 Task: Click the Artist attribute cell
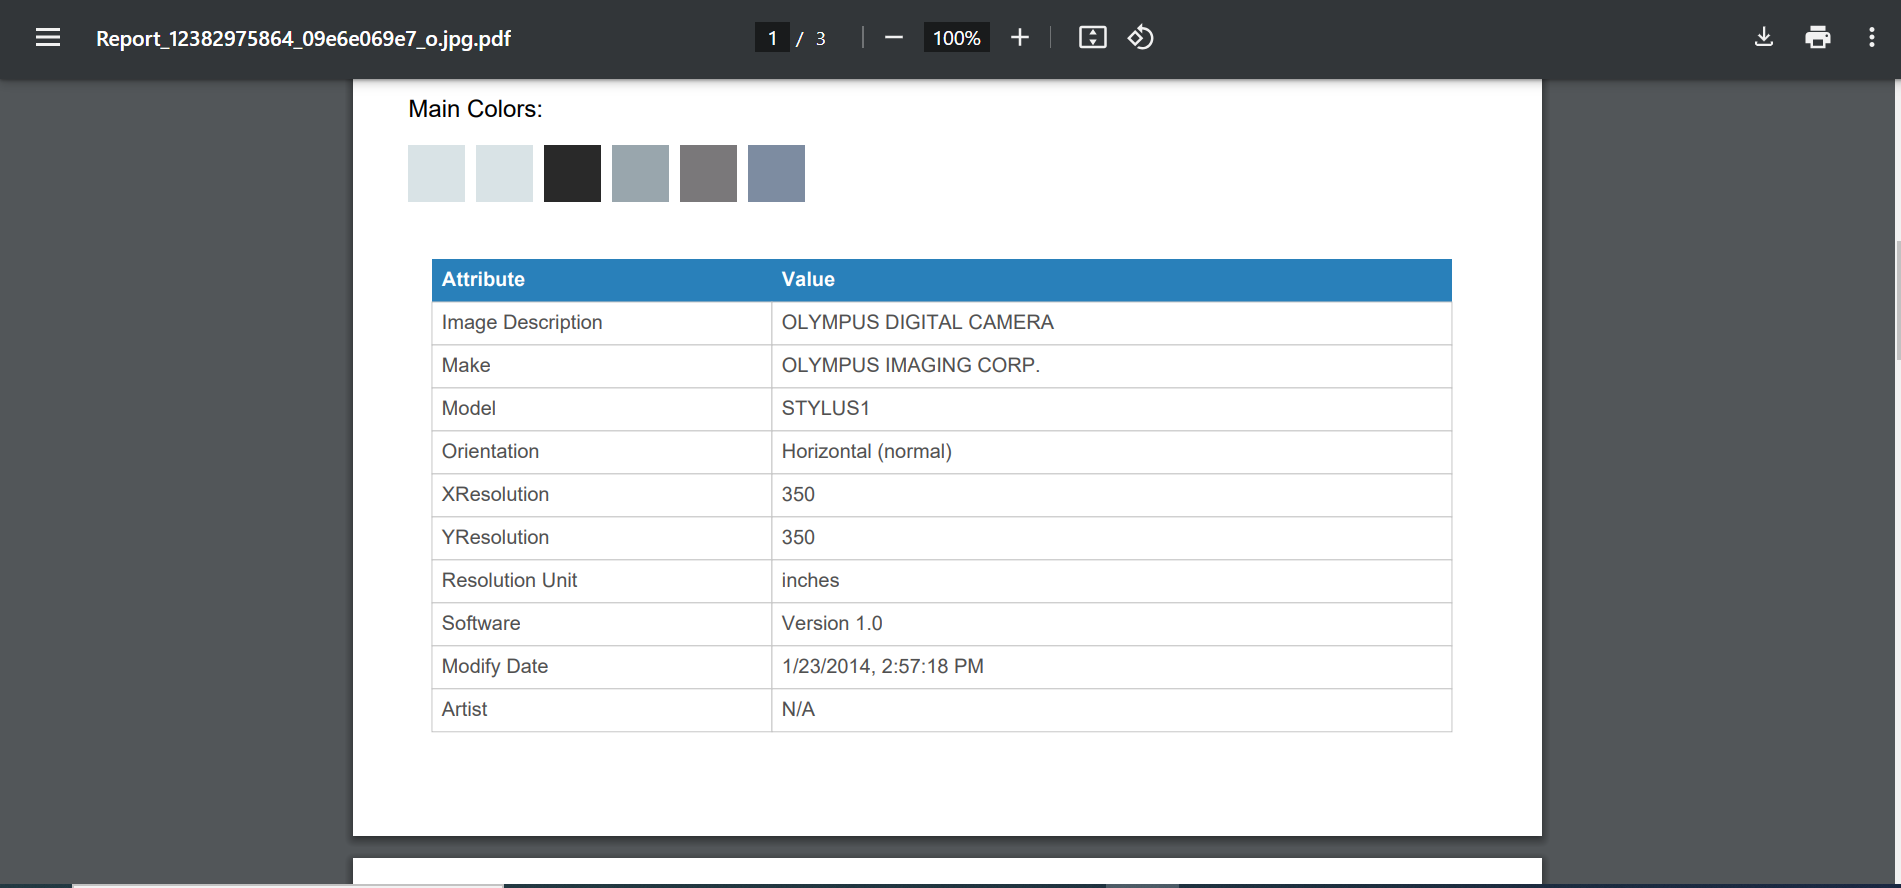coord(602,710)
